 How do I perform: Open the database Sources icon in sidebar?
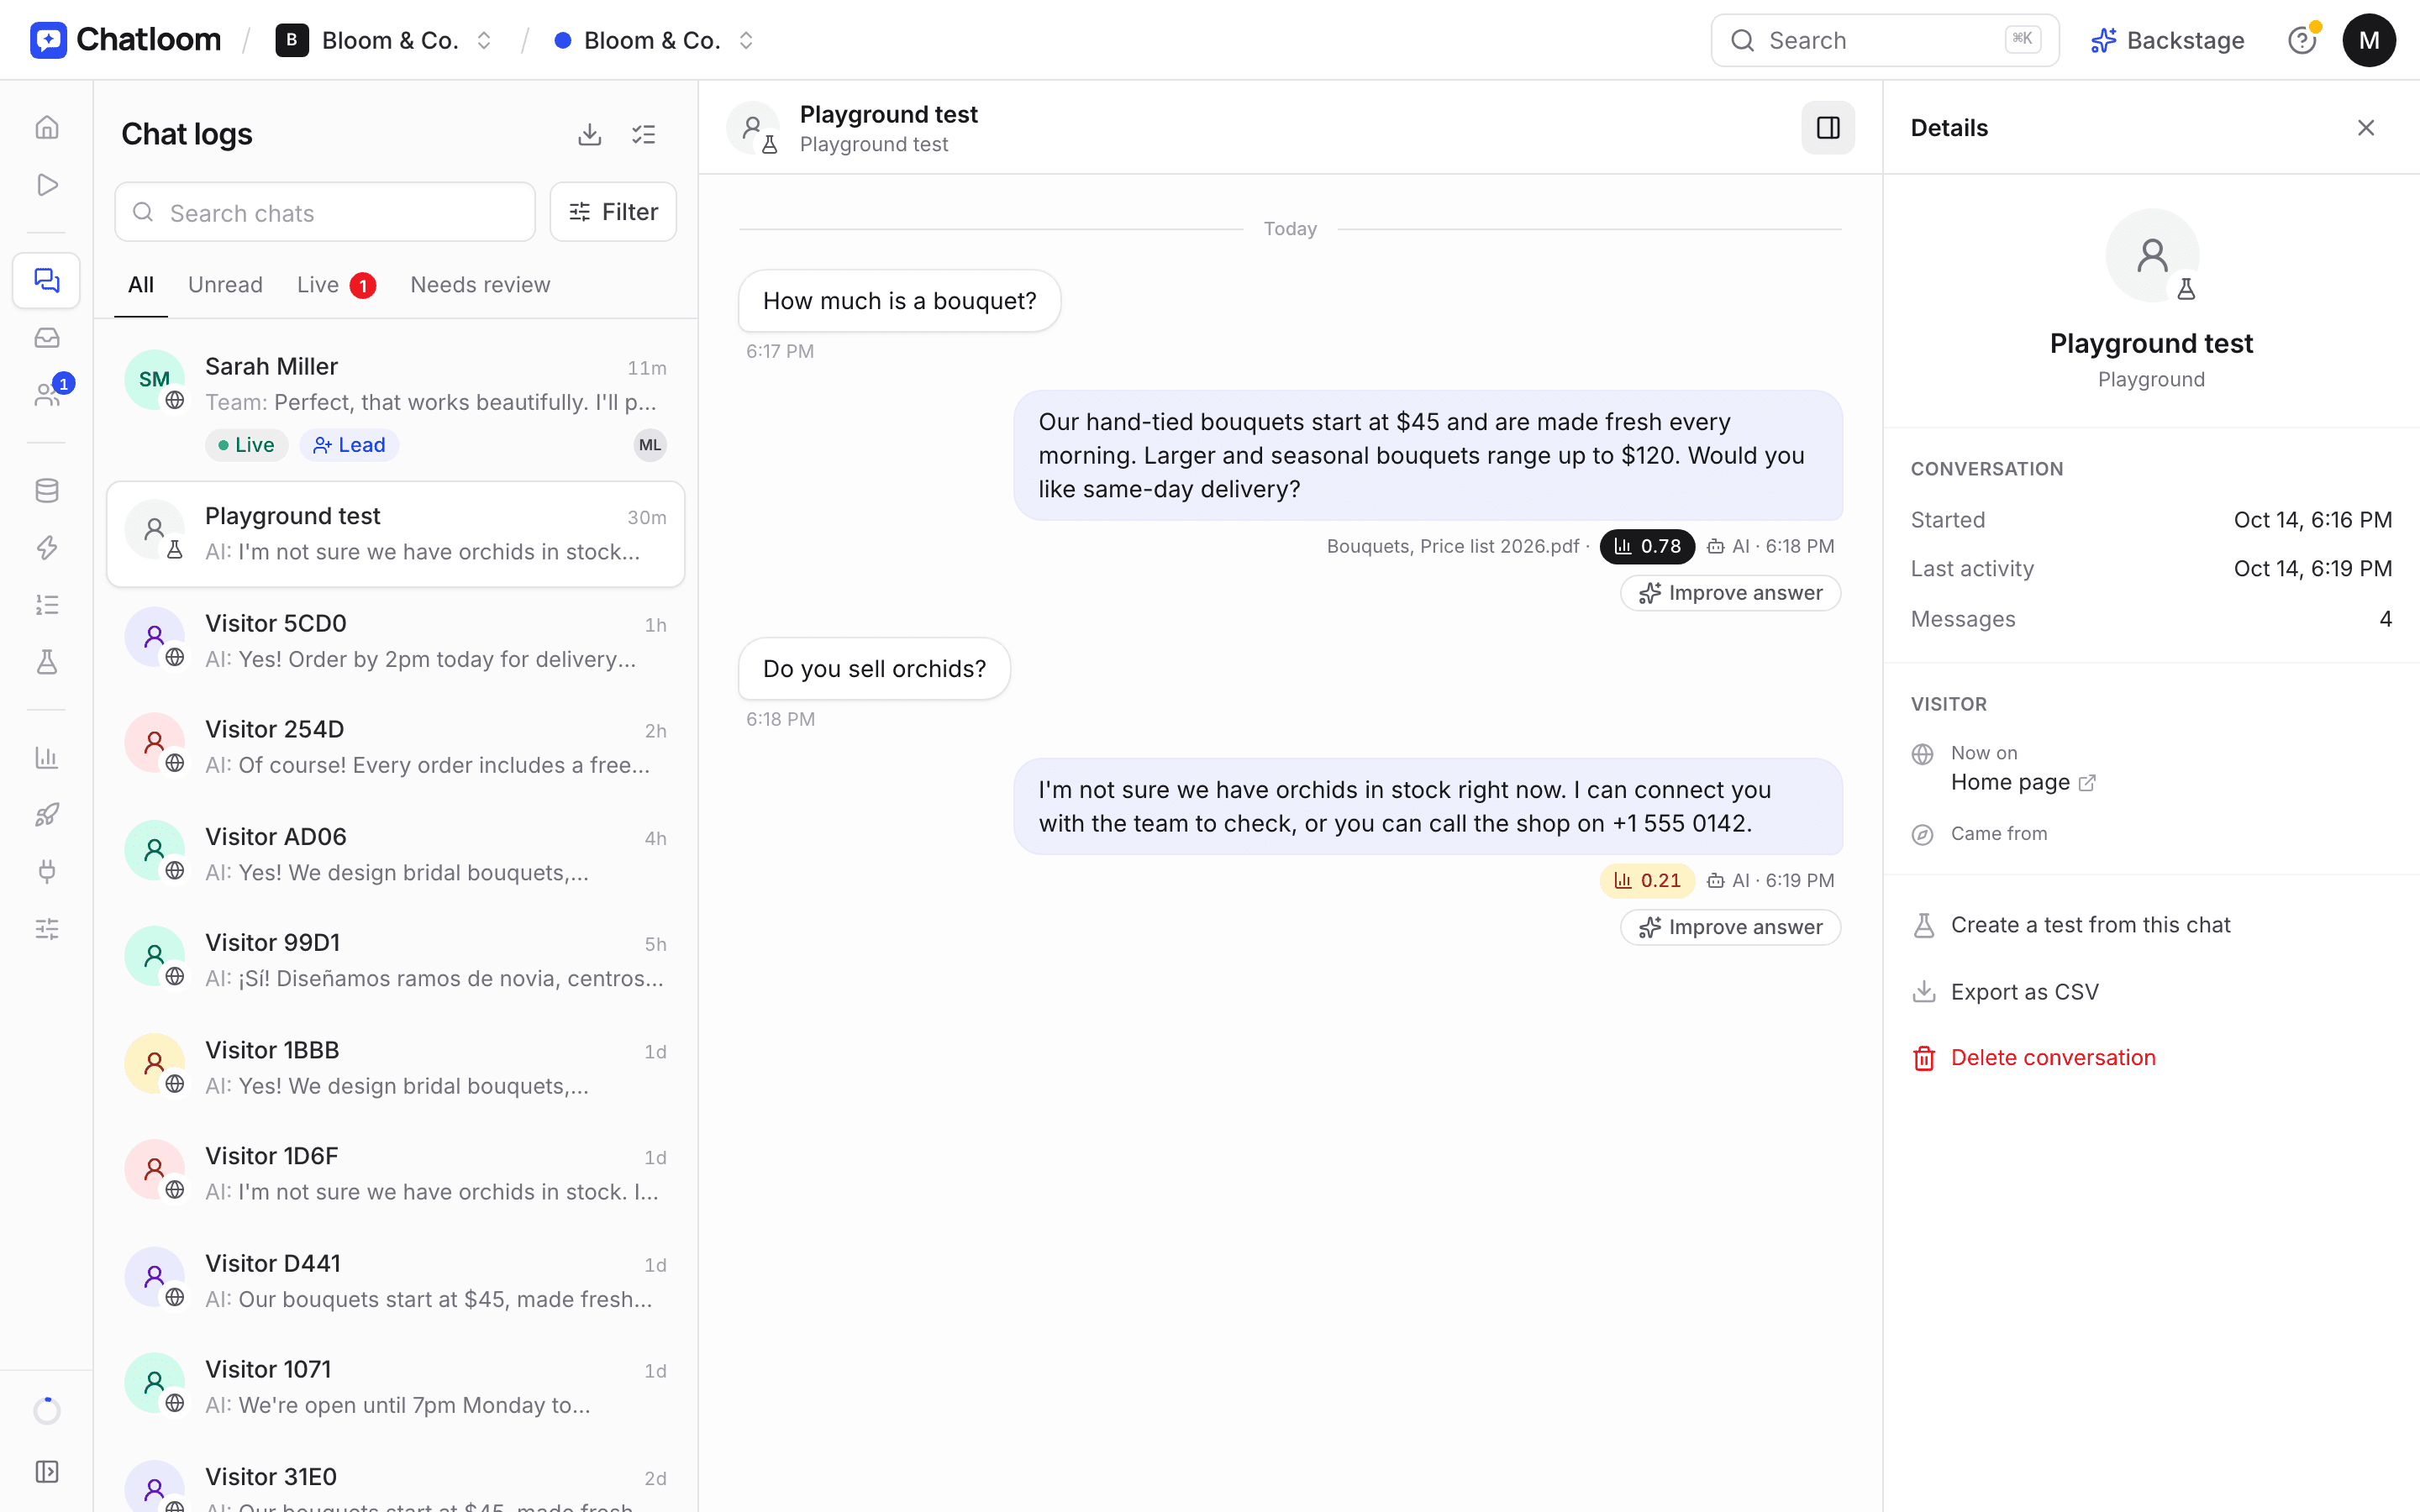[x=47, y=490]
